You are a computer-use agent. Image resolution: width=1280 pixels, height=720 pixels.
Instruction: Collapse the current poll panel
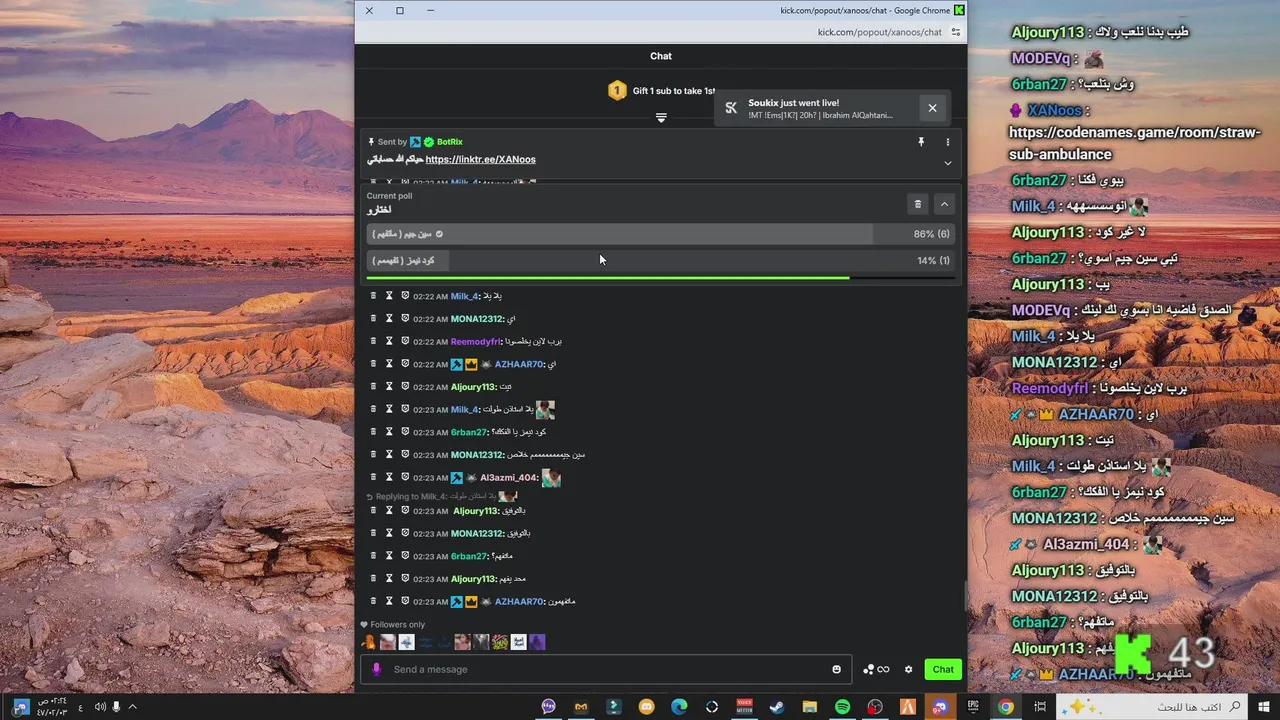click(944, 204)
